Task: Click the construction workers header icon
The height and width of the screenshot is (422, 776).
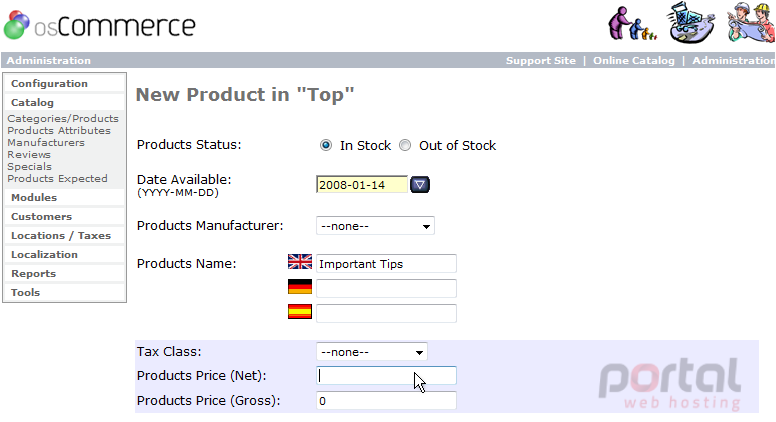Action: [x=751, y=22]
